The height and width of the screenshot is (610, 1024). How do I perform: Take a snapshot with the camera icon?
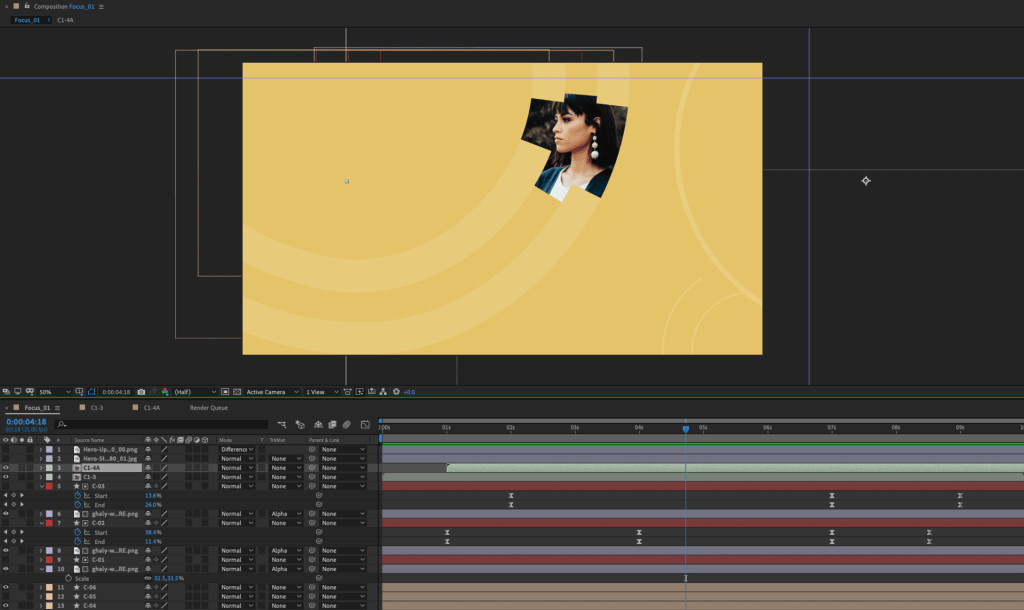point(141,392)
